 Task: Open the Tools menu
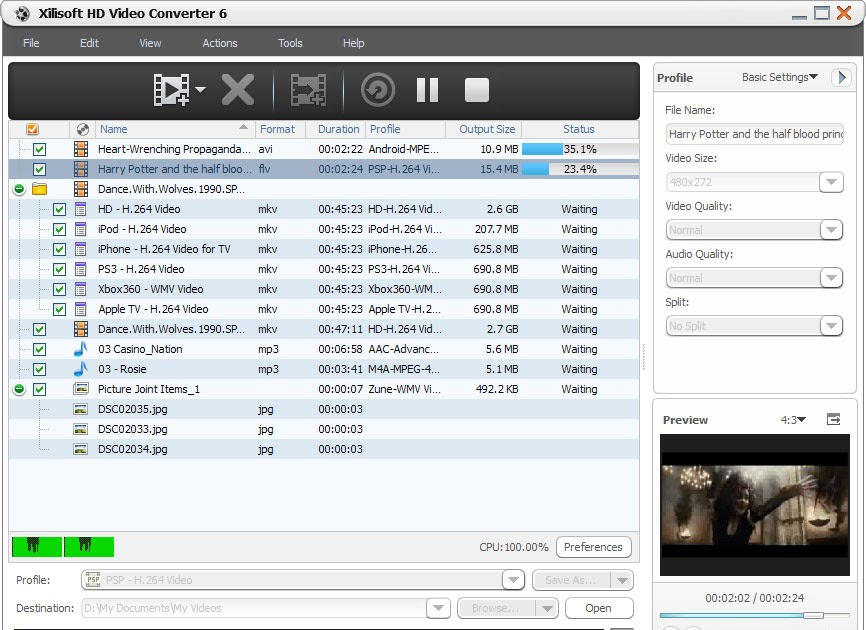pyautogui.click(x=290, y=43)
